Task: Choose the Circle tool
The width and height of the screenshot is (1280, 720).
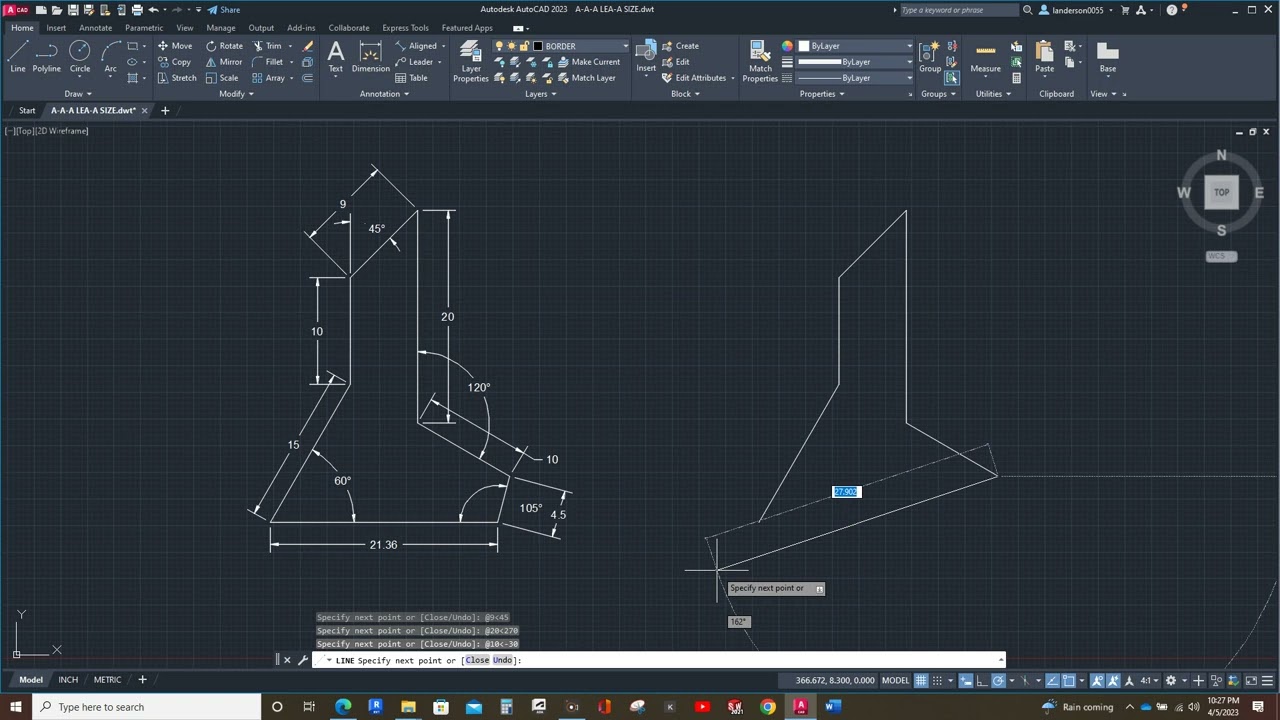Action: (80, 56)
